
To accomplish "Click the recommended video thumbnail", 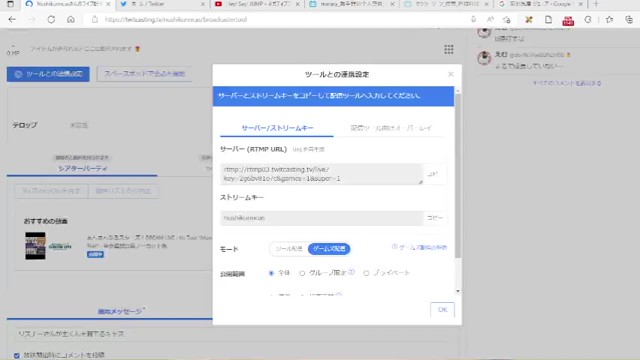I will (x=36, y=246).
